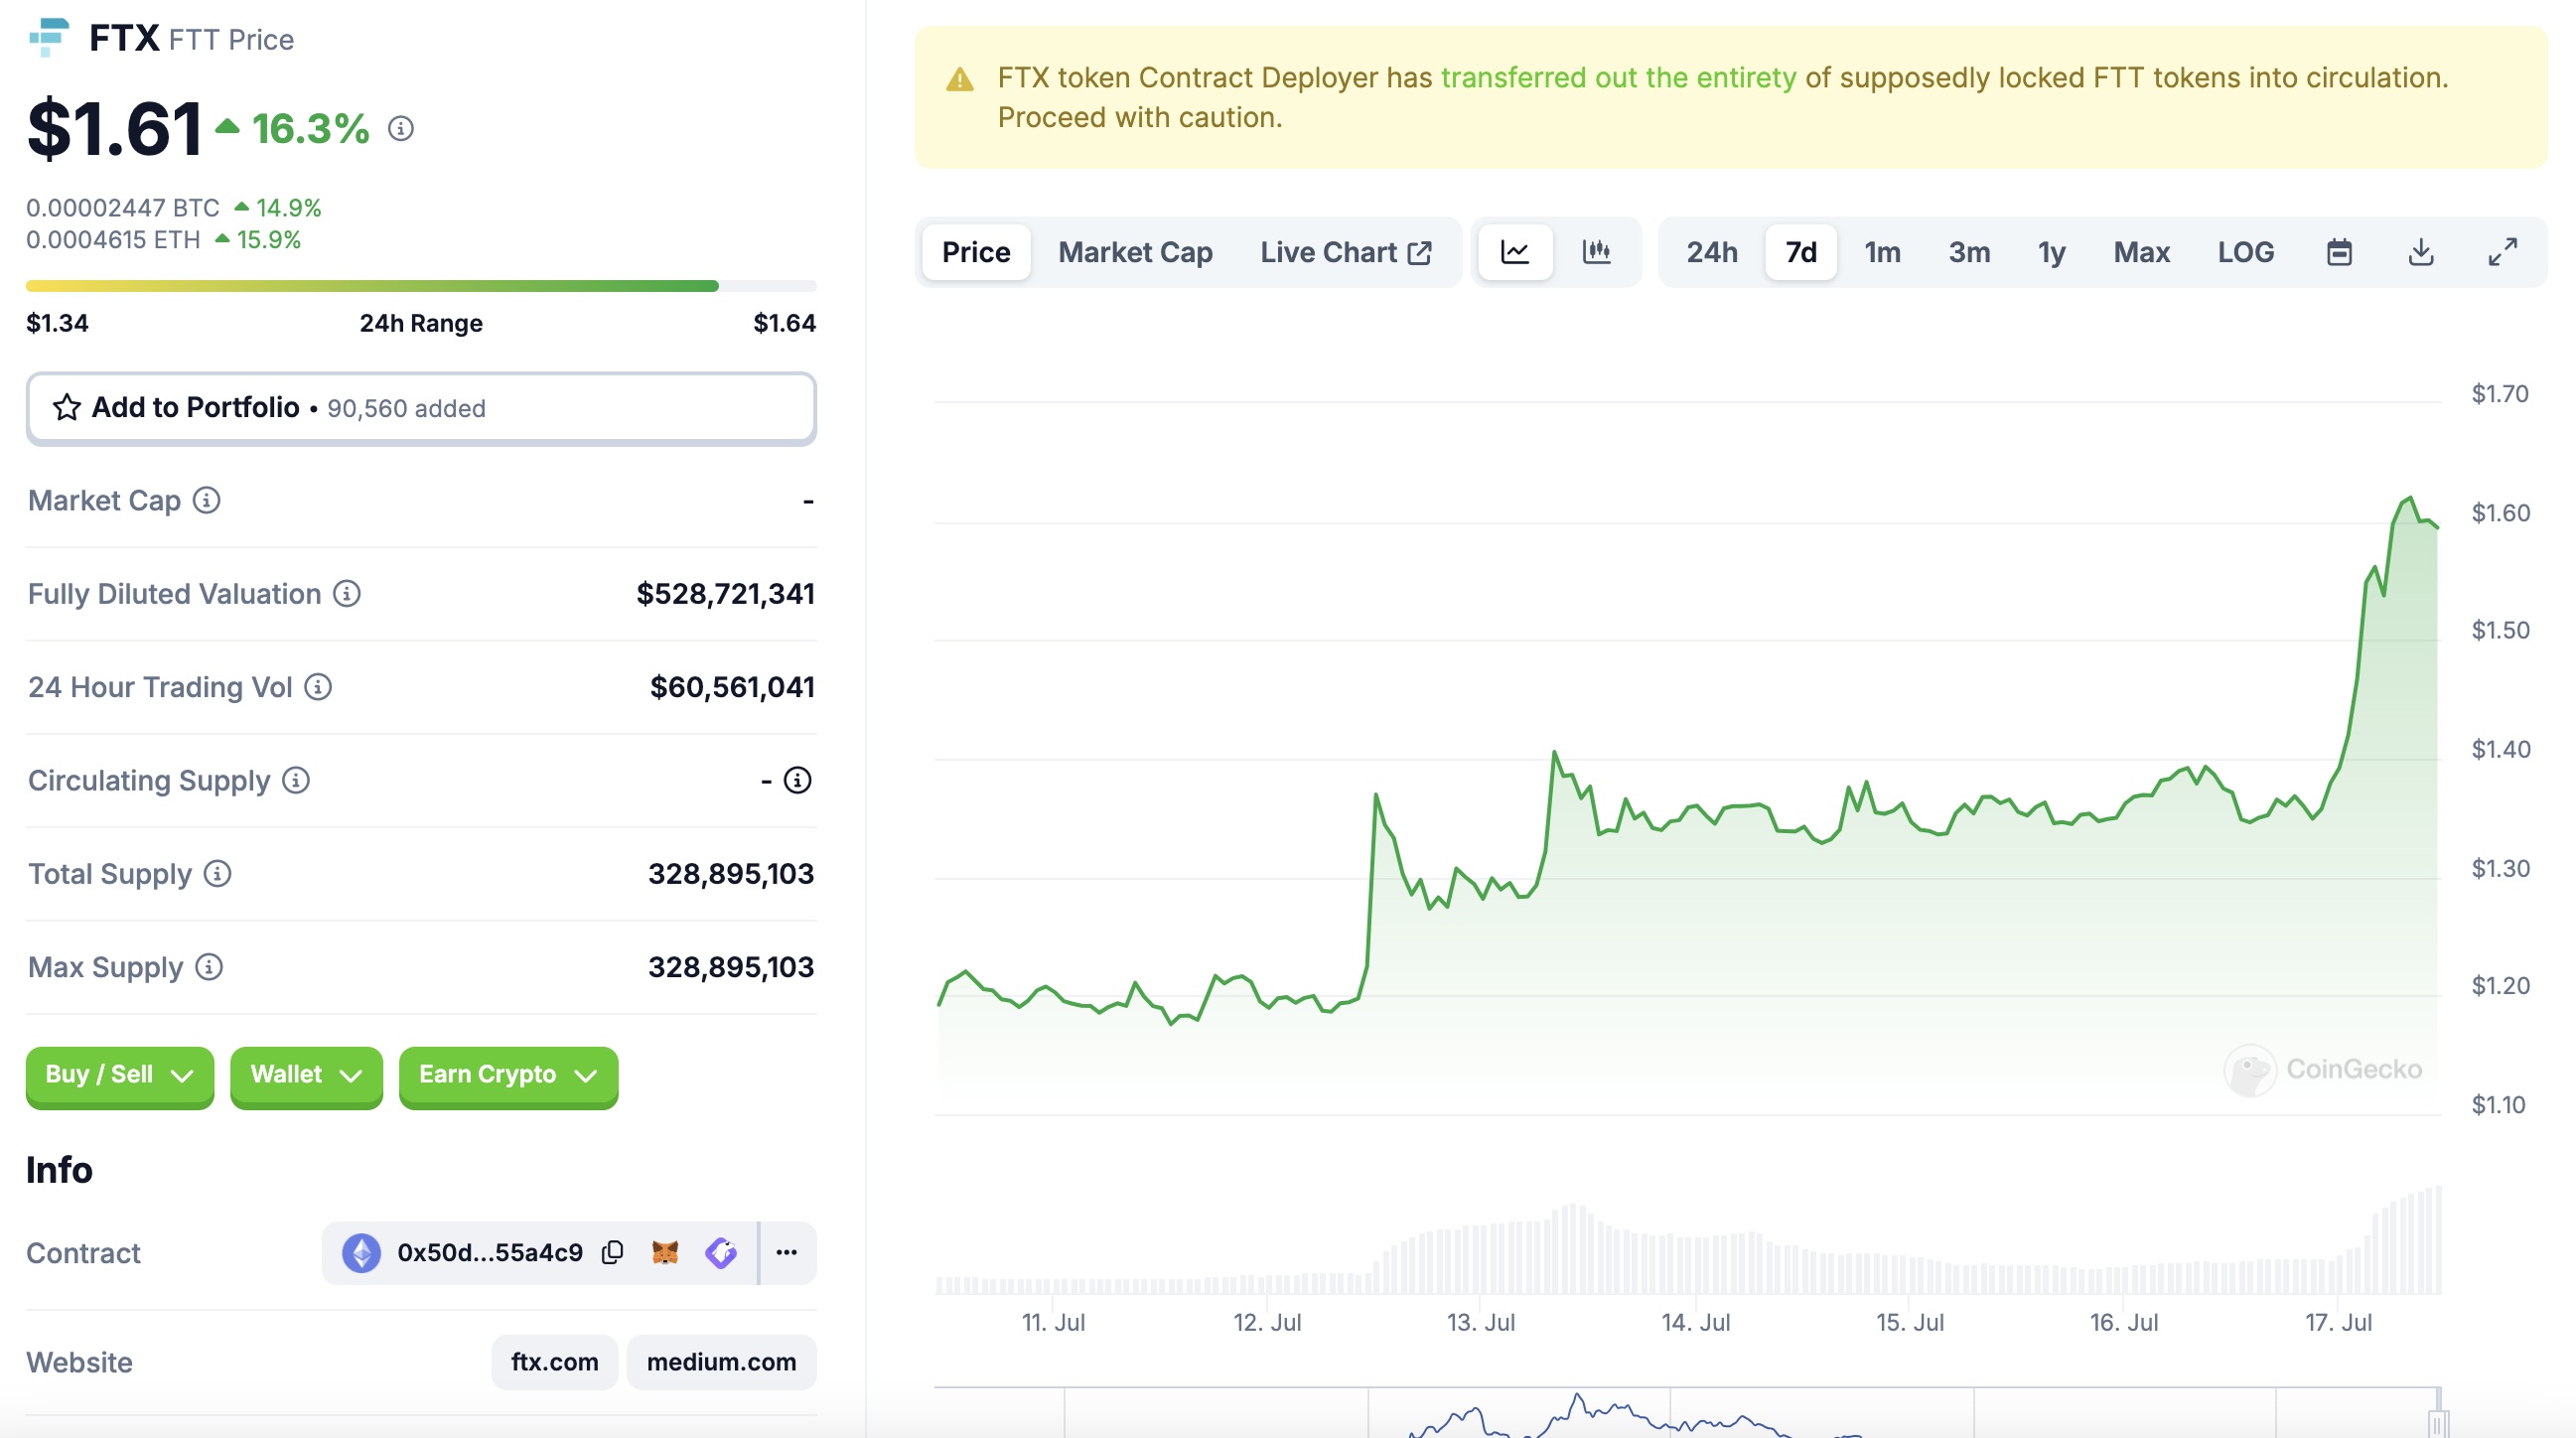
Task: Switch to the Market Cap tab
Action: 1135,252
